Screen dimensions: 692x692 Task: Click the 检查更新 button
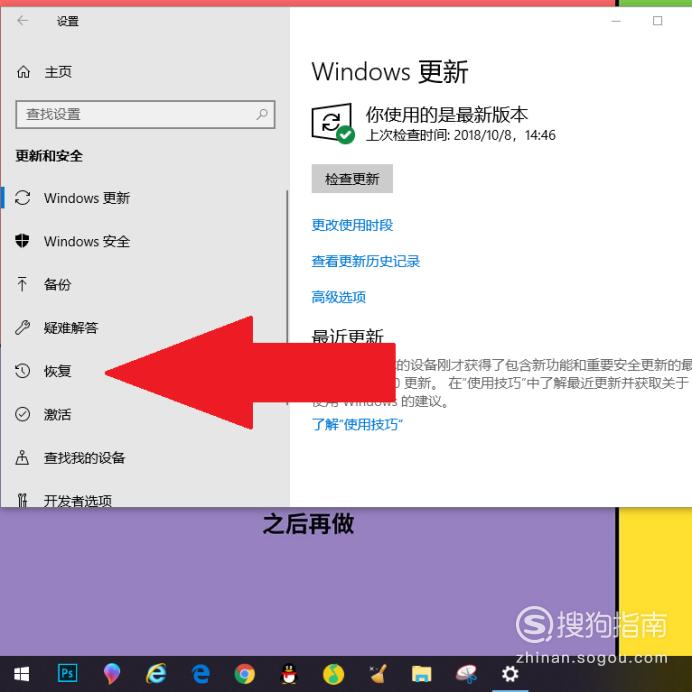(x=352, y=179)
